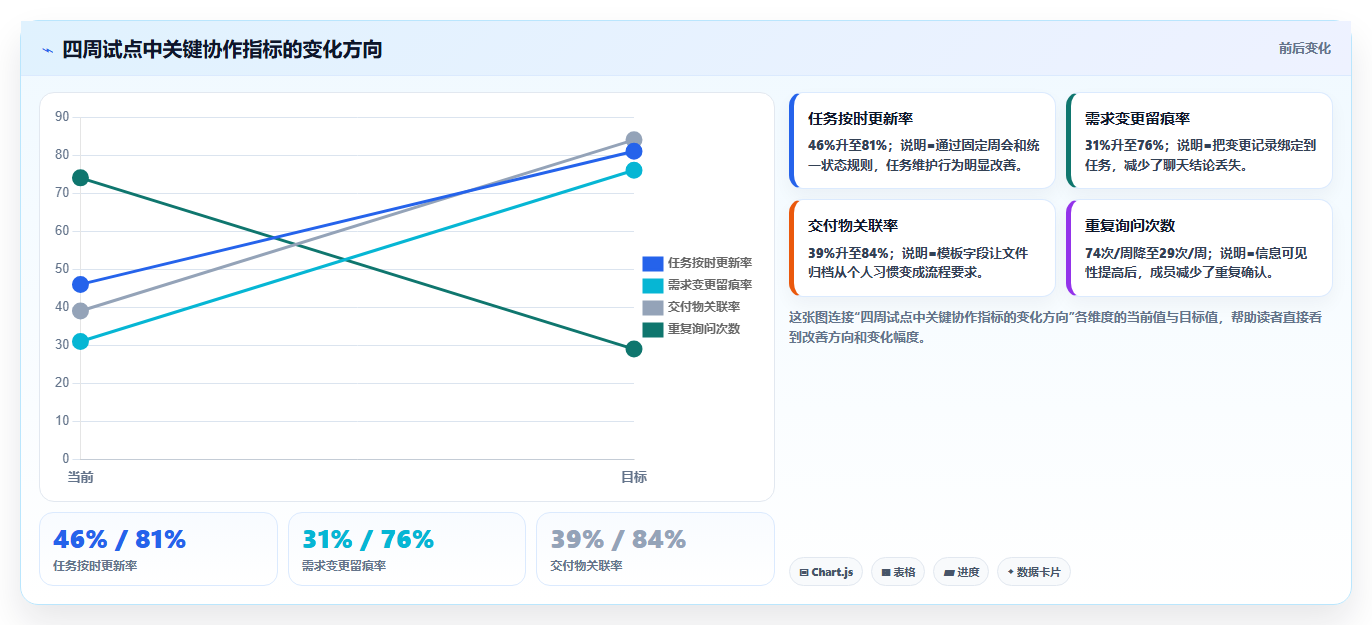Toggle the dark green 重复询问次数 legend swatch
Viewport: 1372px width, 625px height.
pyautogui.click(x=652, y=329)
